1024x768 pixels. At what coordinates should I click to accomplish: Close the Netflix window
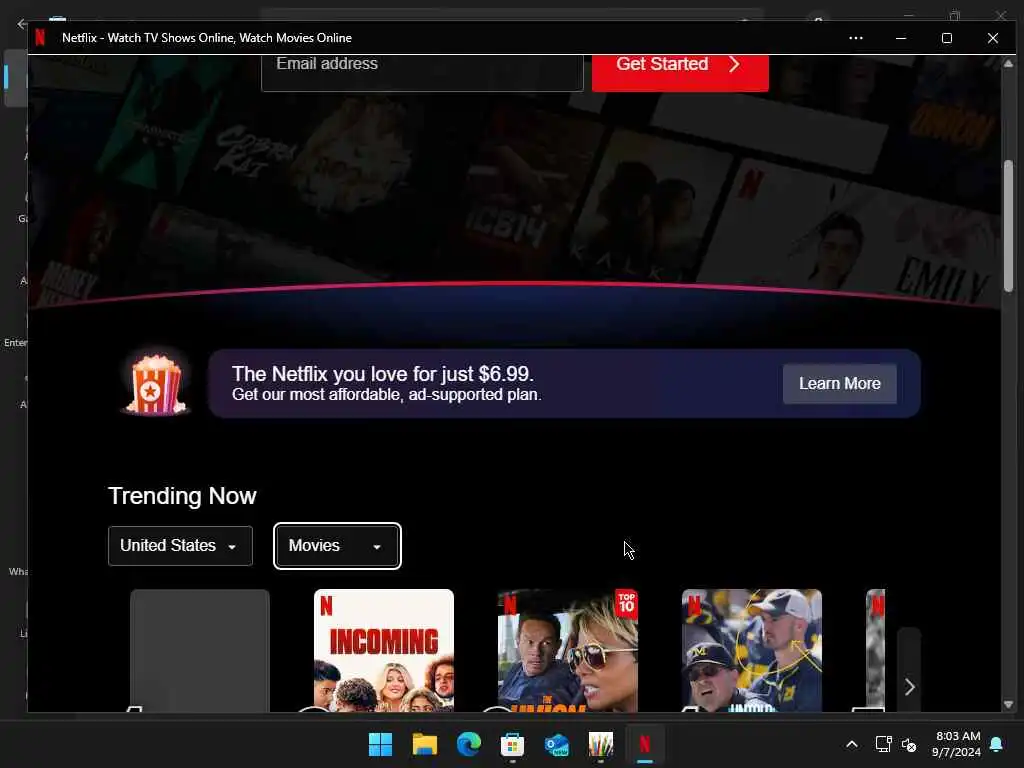point(993,38)
